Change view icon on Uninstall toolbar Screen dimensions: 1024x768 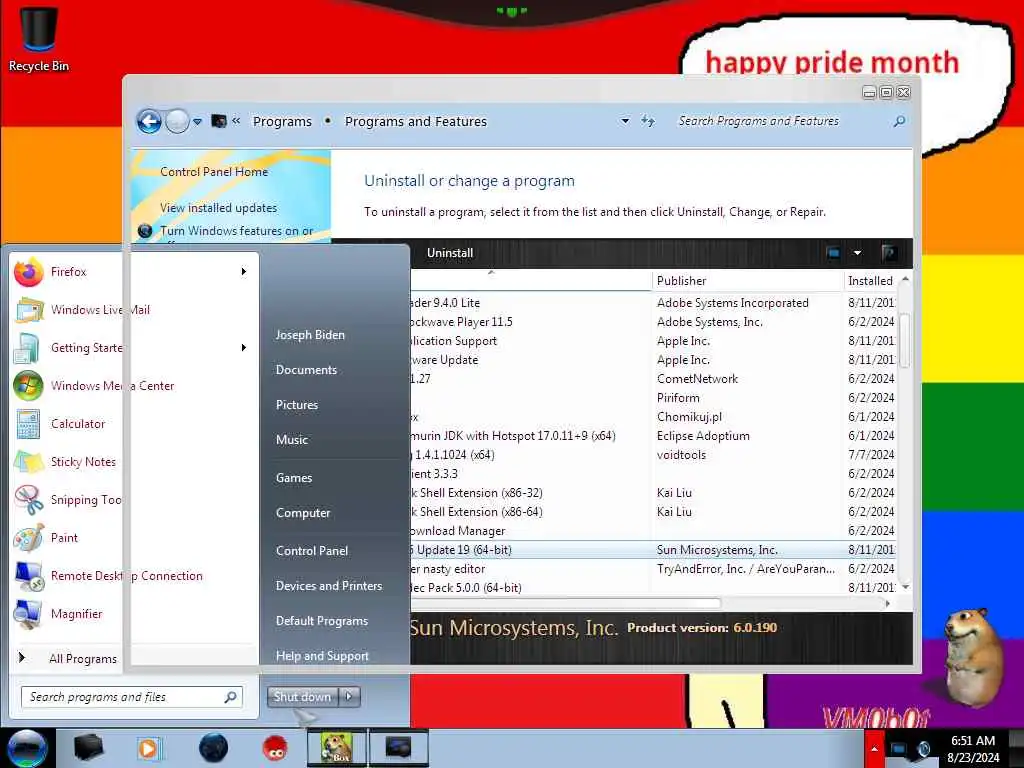click(833, 253)
